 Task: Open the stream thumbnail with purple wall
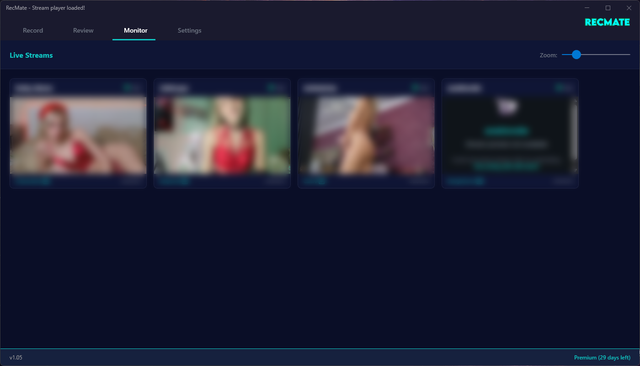(366, 135)
